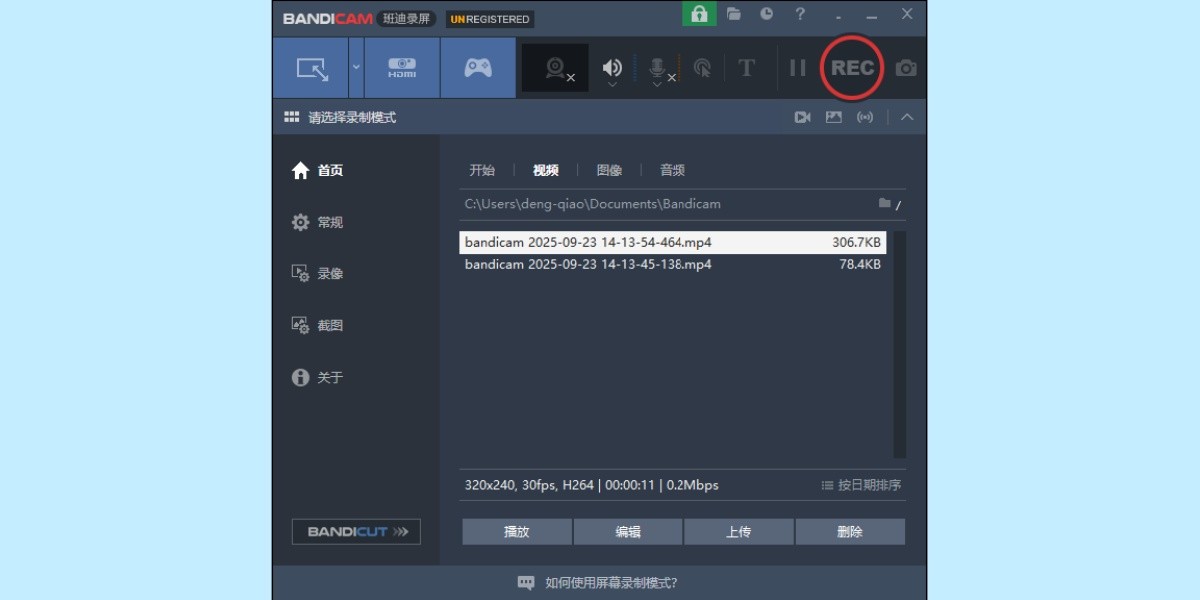Open the 音频 tab
This screenshot has width=1200, height=600.
671,169
